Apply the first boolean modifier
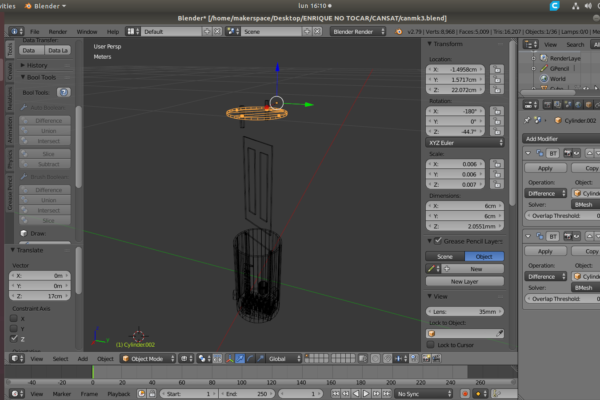This screenshot has height=400, width=600. (545, 168)
